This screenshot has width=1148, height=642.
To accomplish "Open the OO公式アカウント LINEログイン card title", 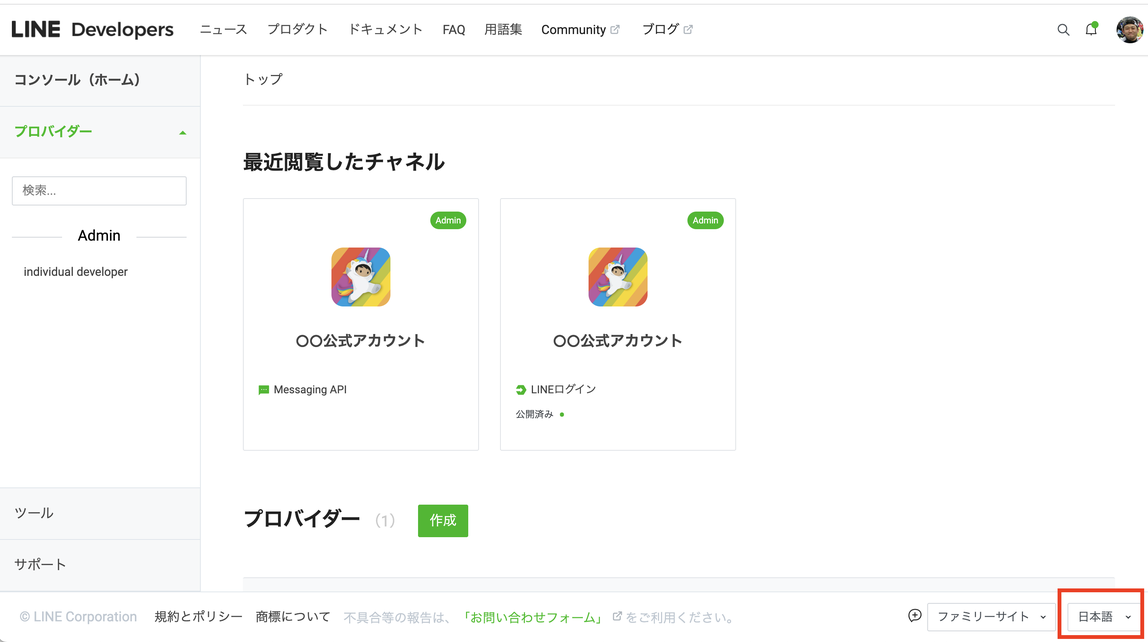I will (x=617, y=340).
